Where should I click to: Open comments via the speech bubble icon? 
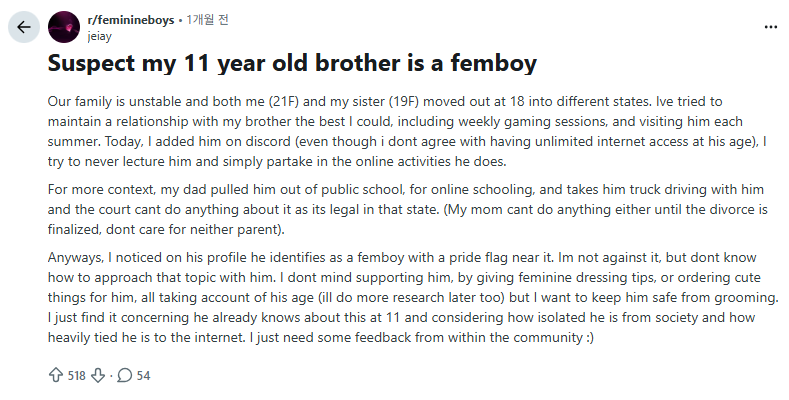[125, 375]
